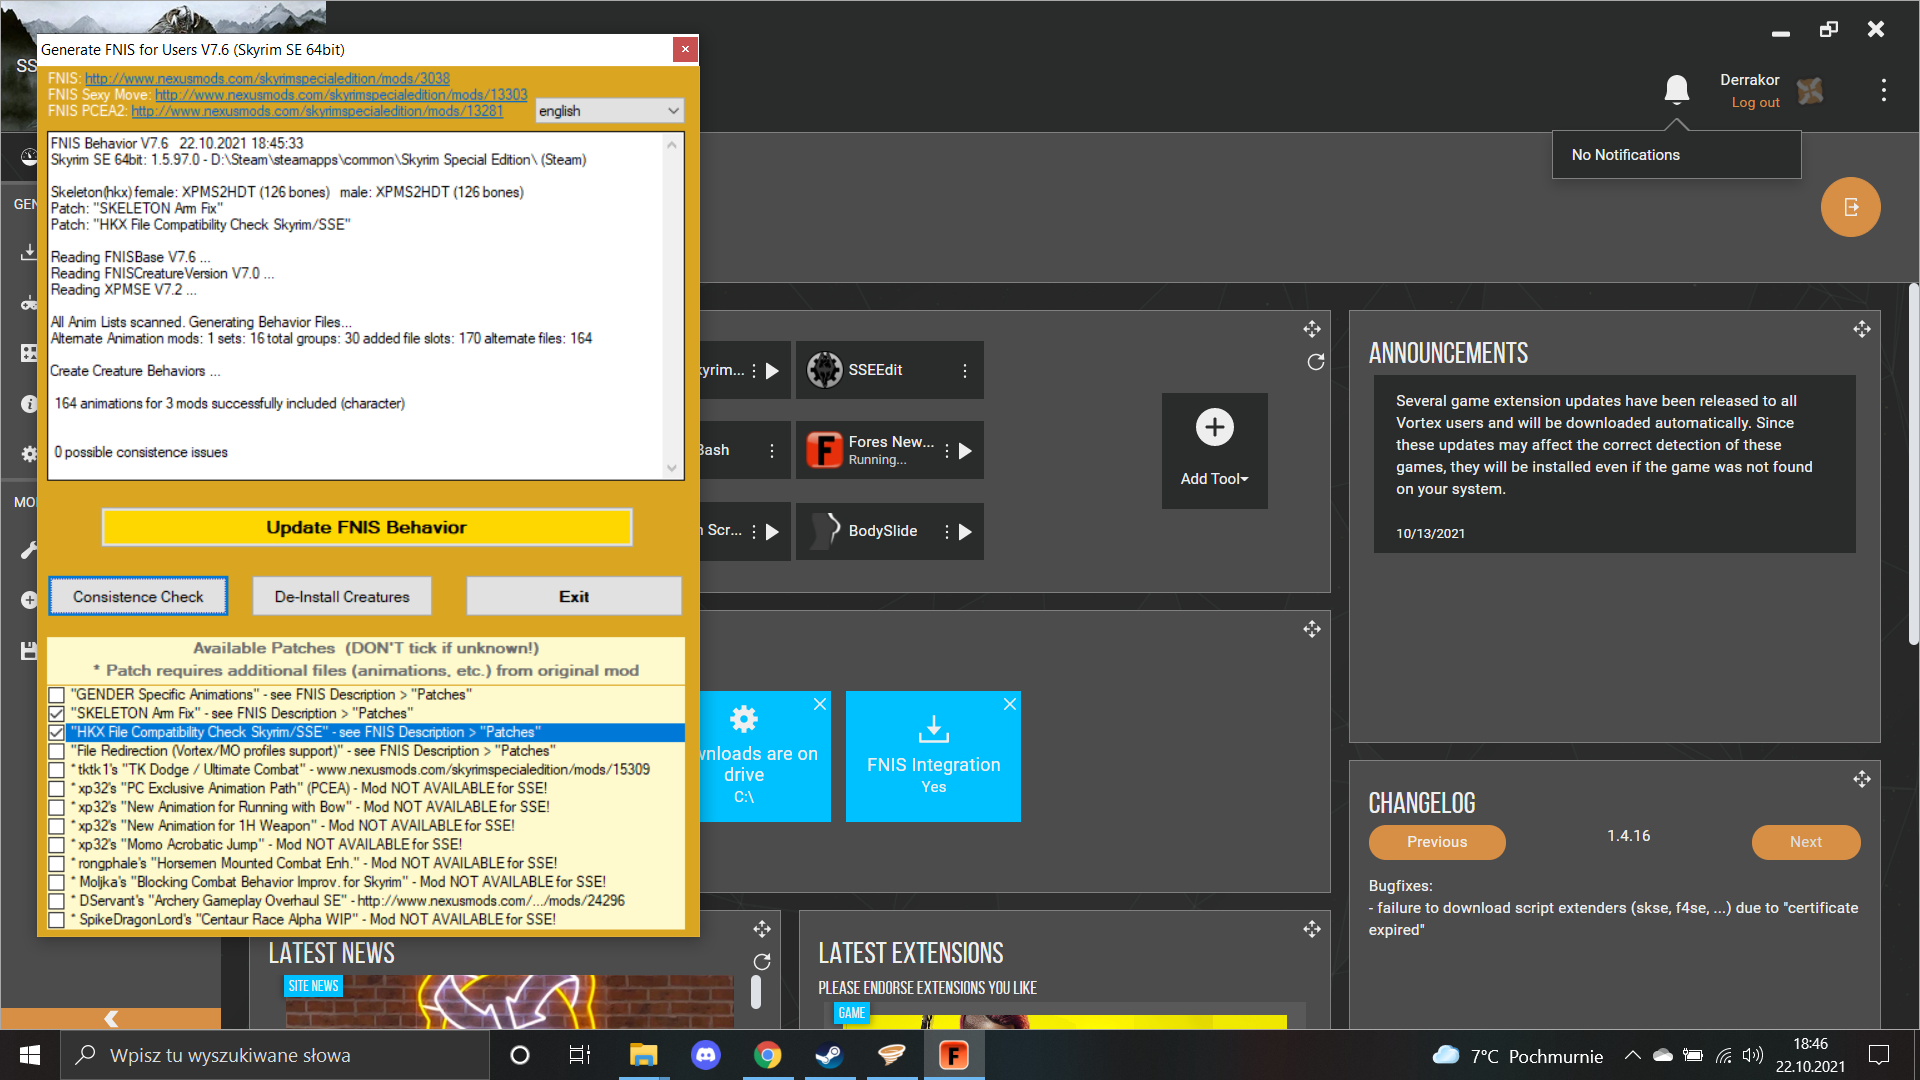The width and height of the screenshot is (1920, 1080).
Task: Click the Windows Start button
Action: coord(30,1055)
